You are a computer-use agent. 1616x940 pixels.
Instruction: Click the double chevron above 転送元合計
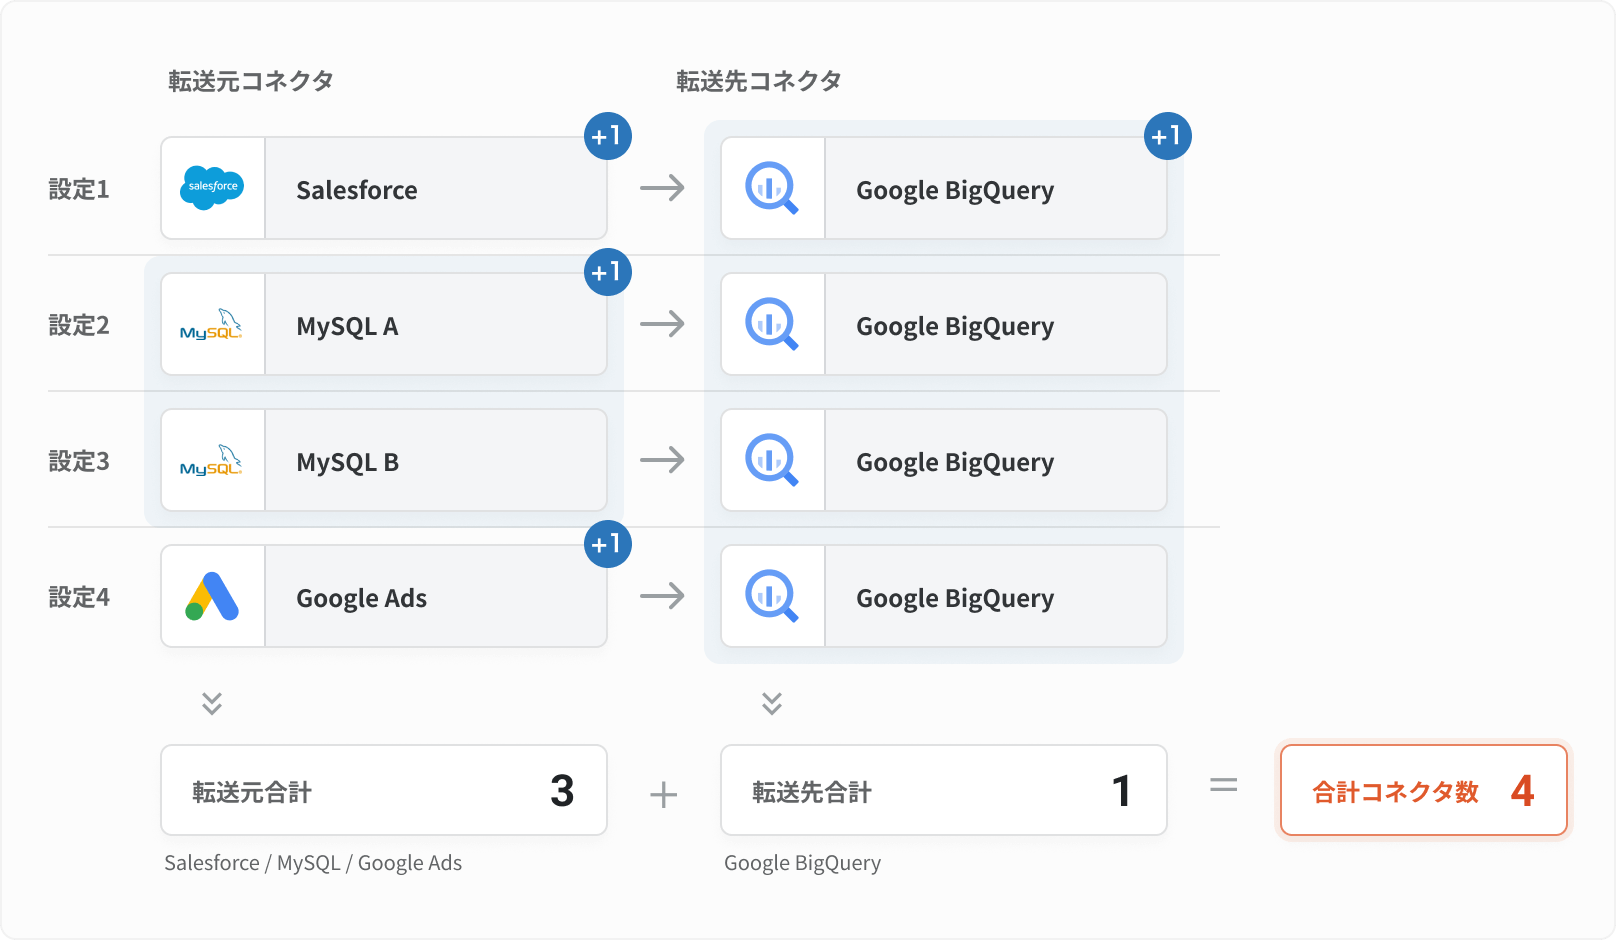[212, 703]
